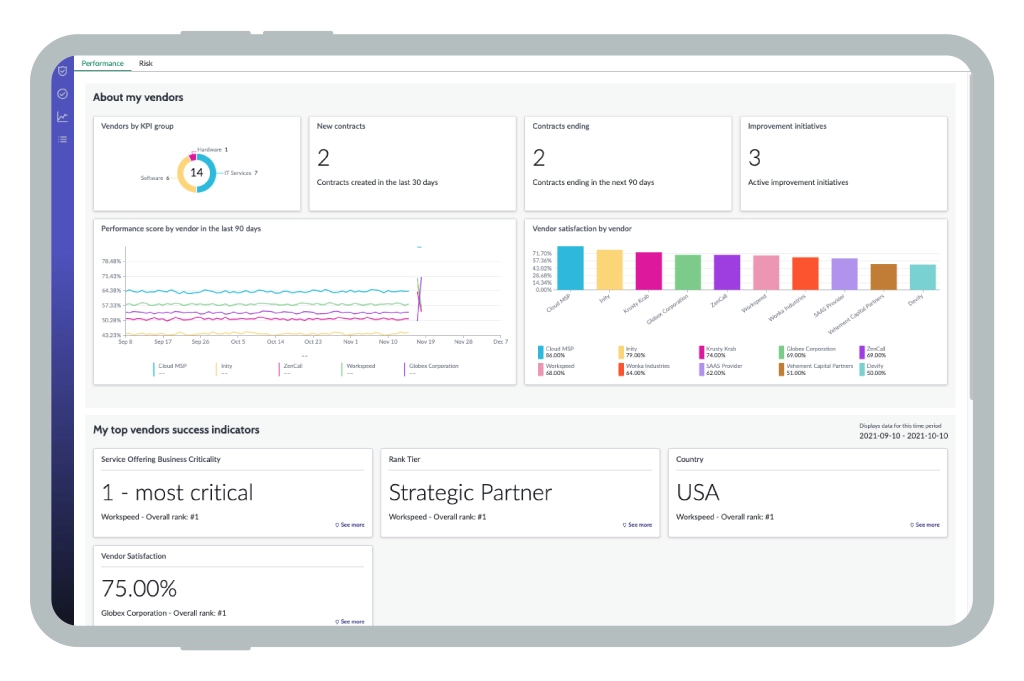Open the line chart sidebar icon
The image size is (1024, 681).
point(63,117)
